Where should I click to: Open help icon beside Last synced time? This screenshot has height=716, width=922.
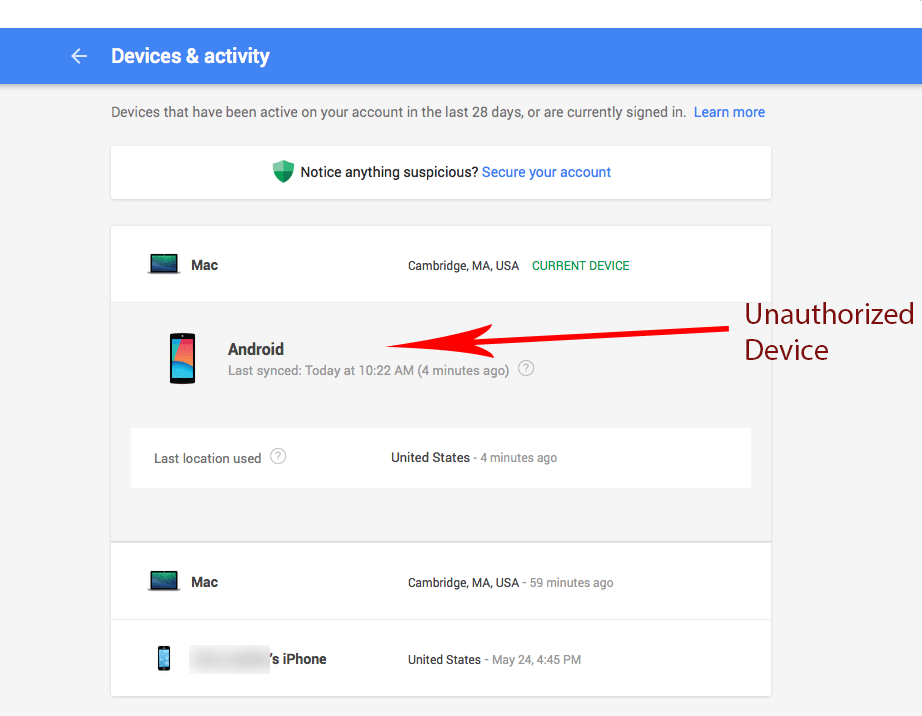coord(526,369)
